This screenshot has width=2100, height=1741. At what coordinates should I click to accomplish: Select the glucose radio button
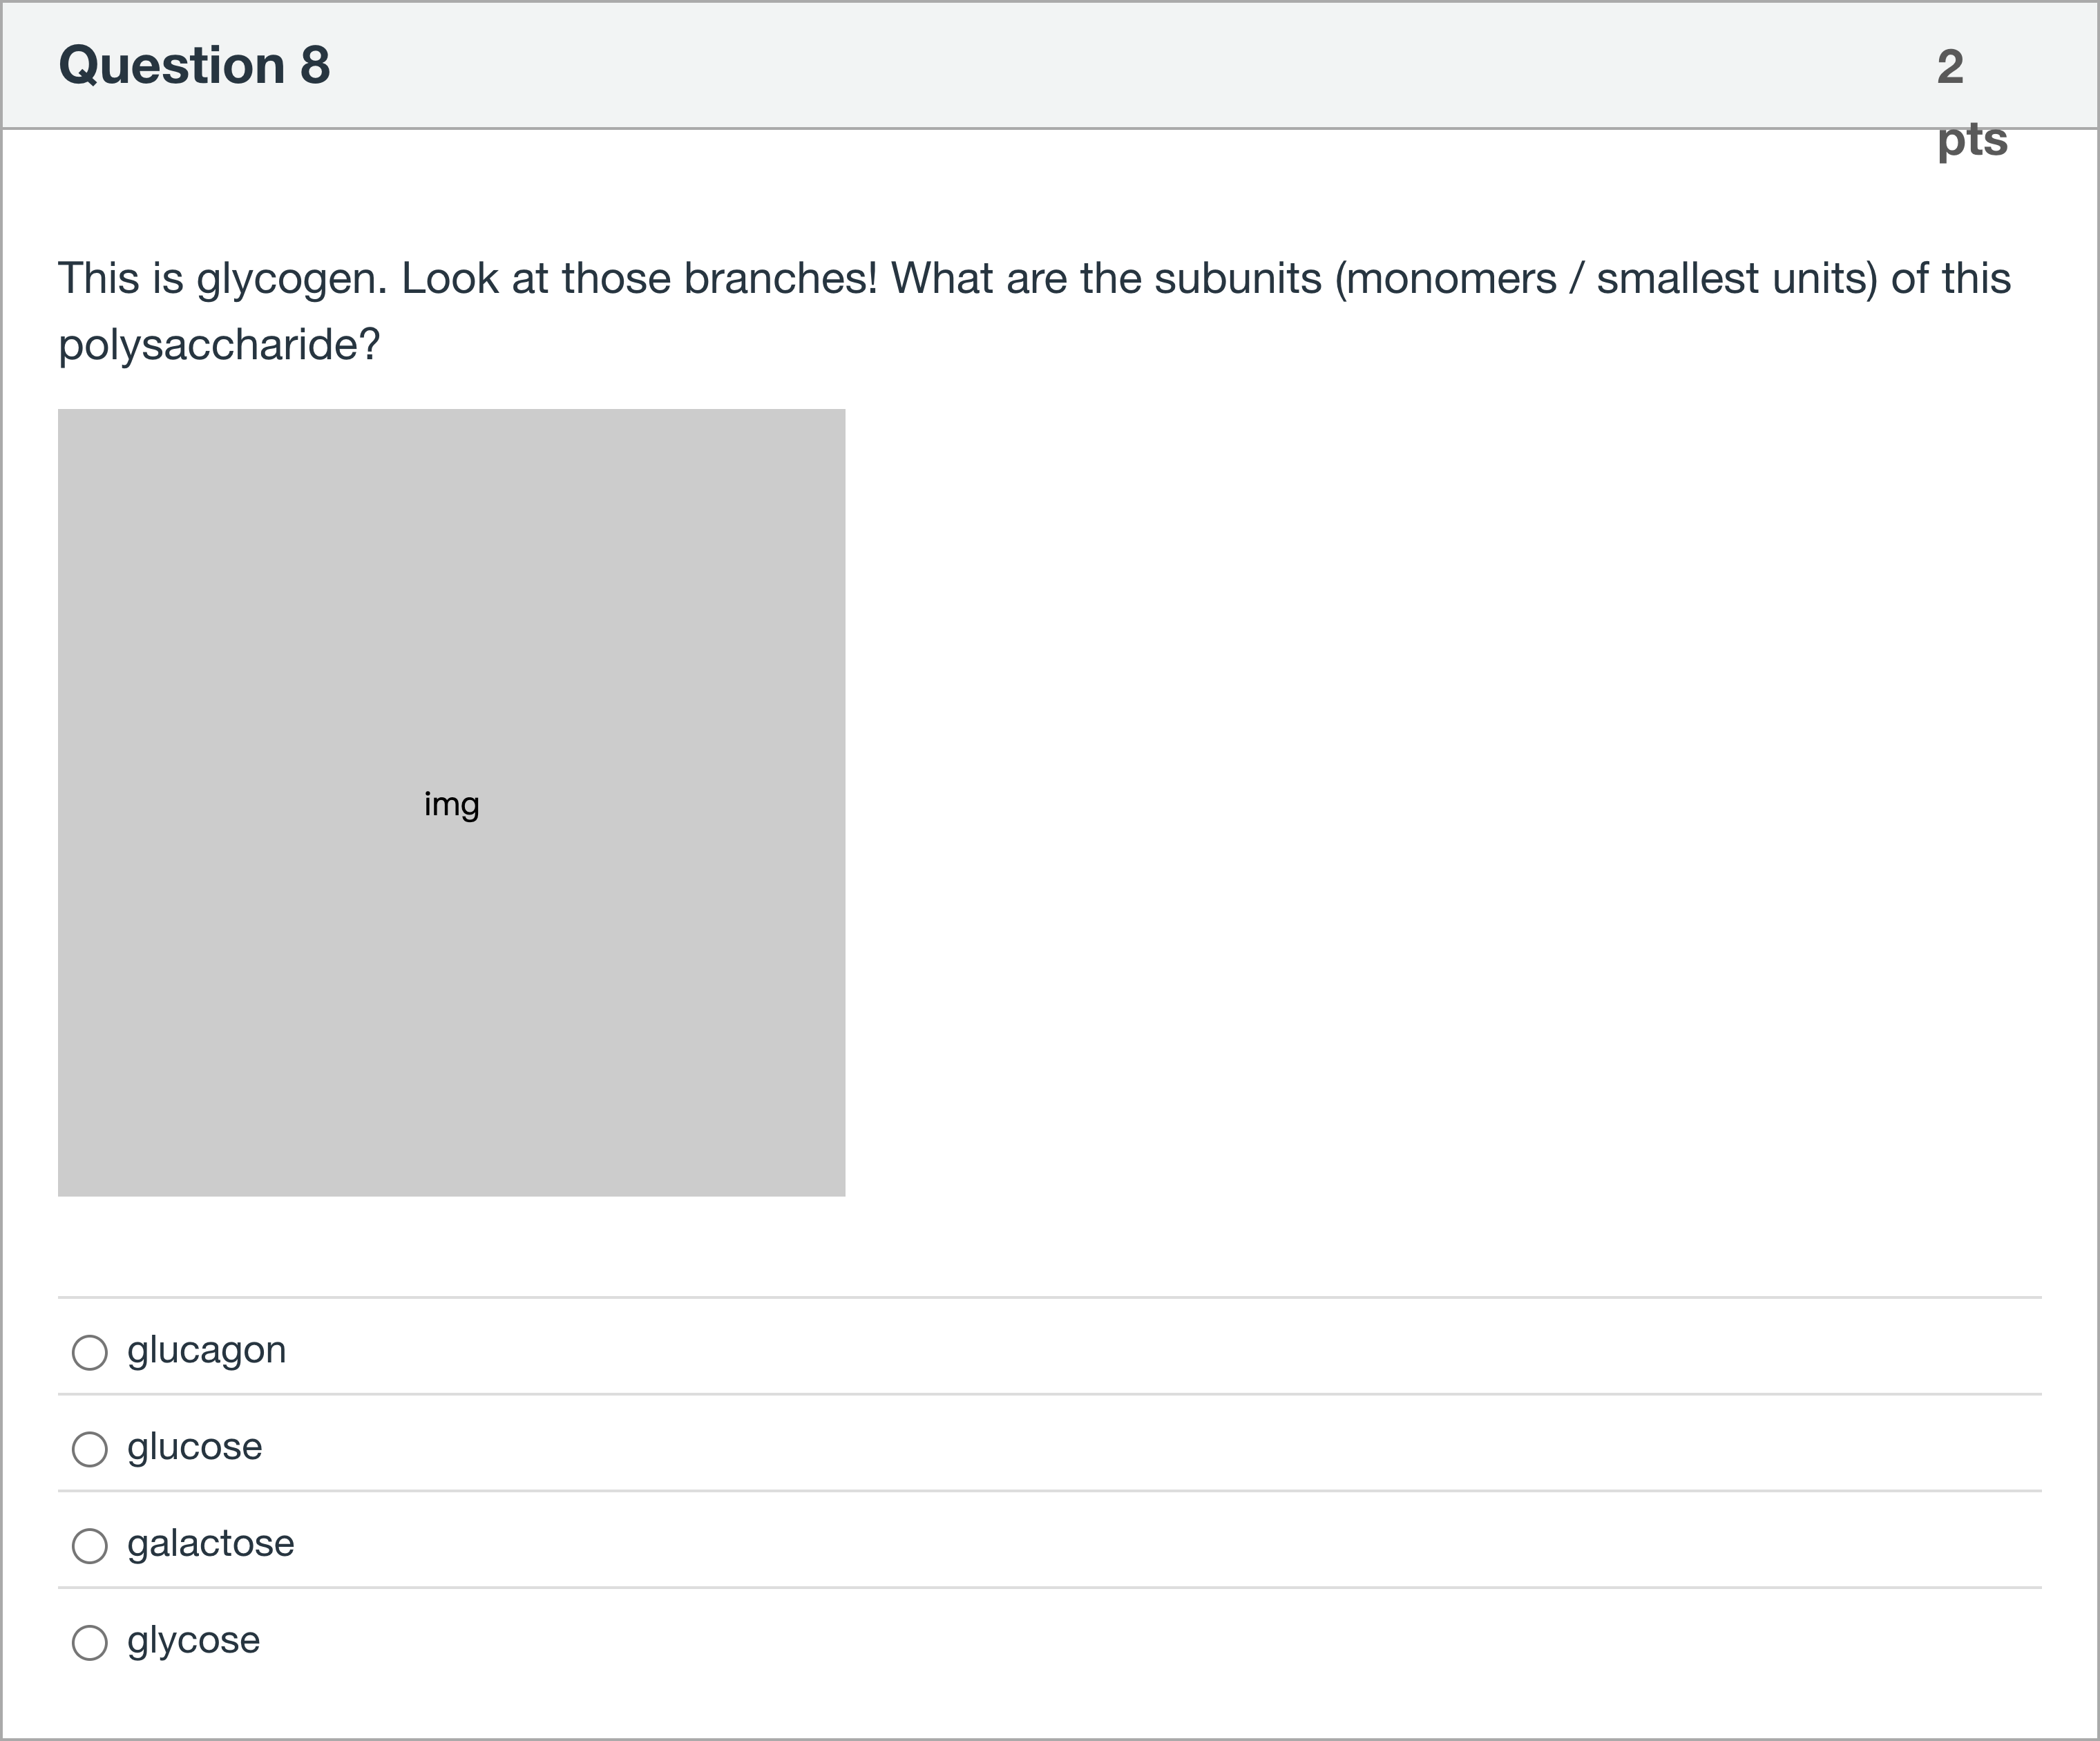(x=90, y=1449)
